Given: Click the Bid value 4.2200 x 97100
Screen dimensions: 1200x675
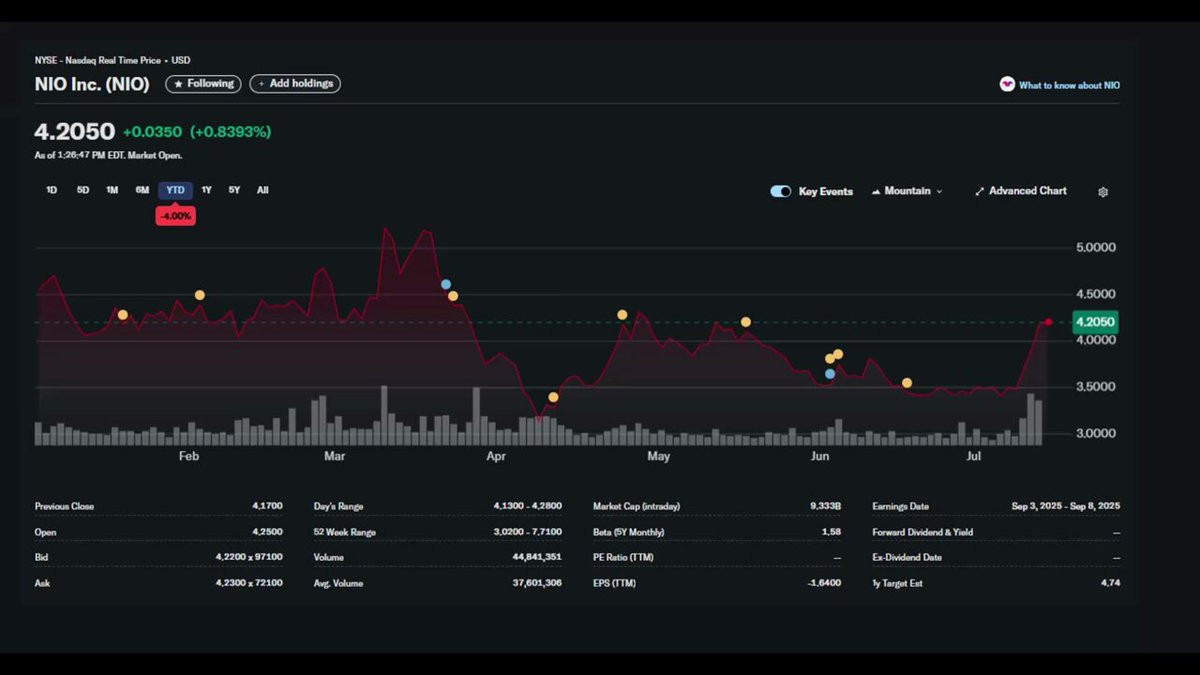Looking at the screenshot, I should (249, 558).
